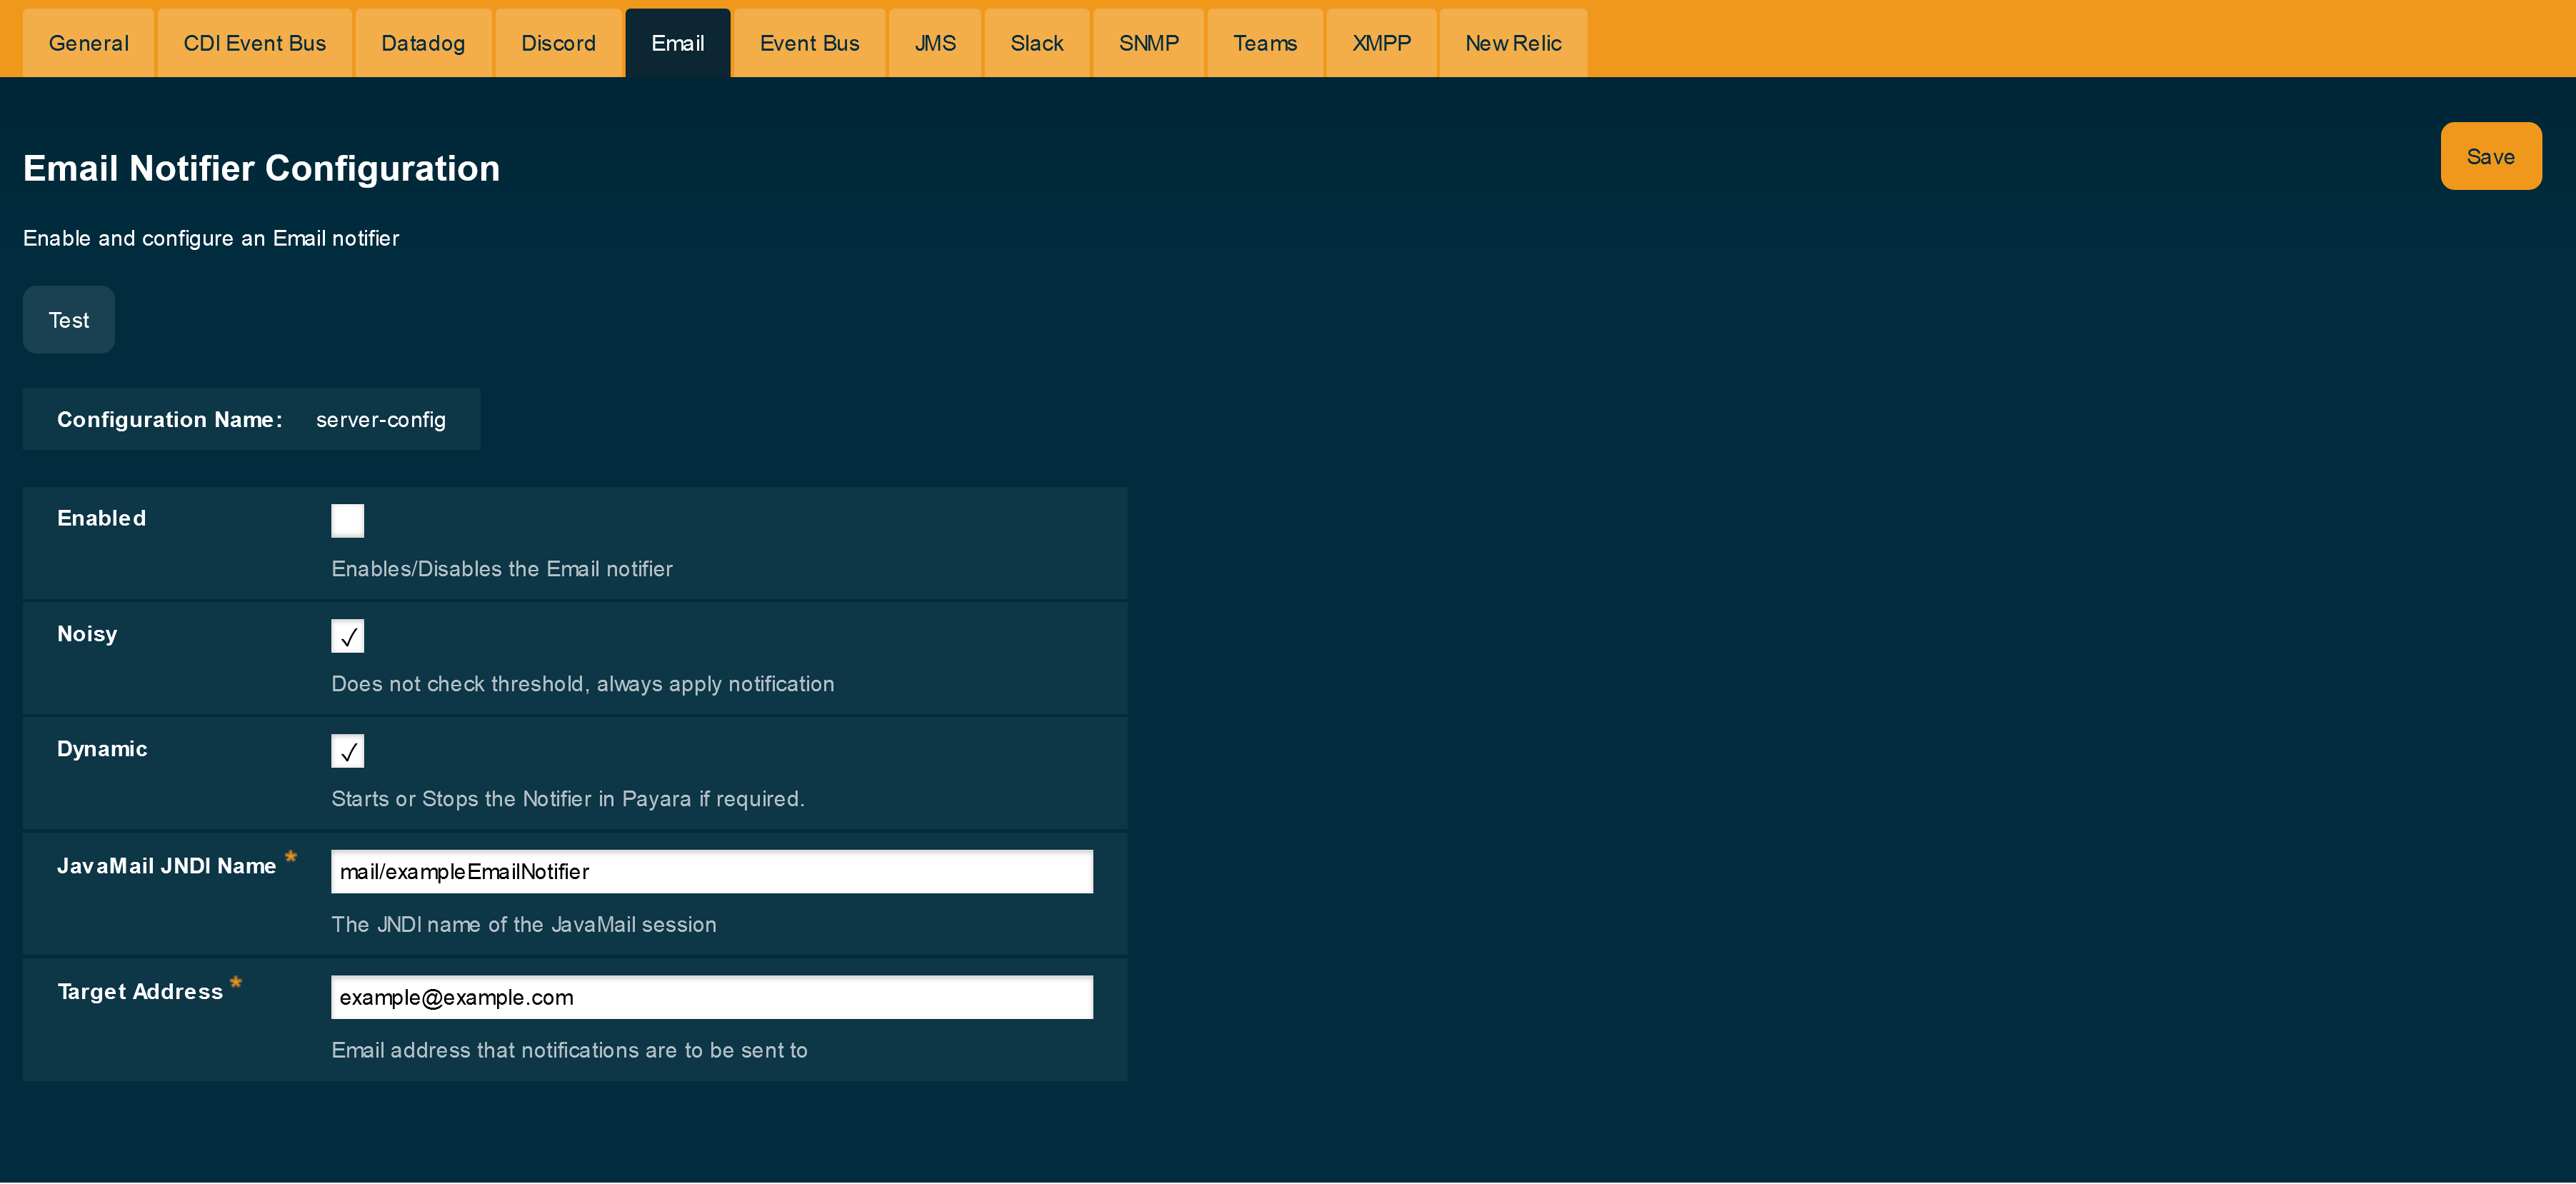Click the JavaMail JNDI Name input field

tap(710, 871)
